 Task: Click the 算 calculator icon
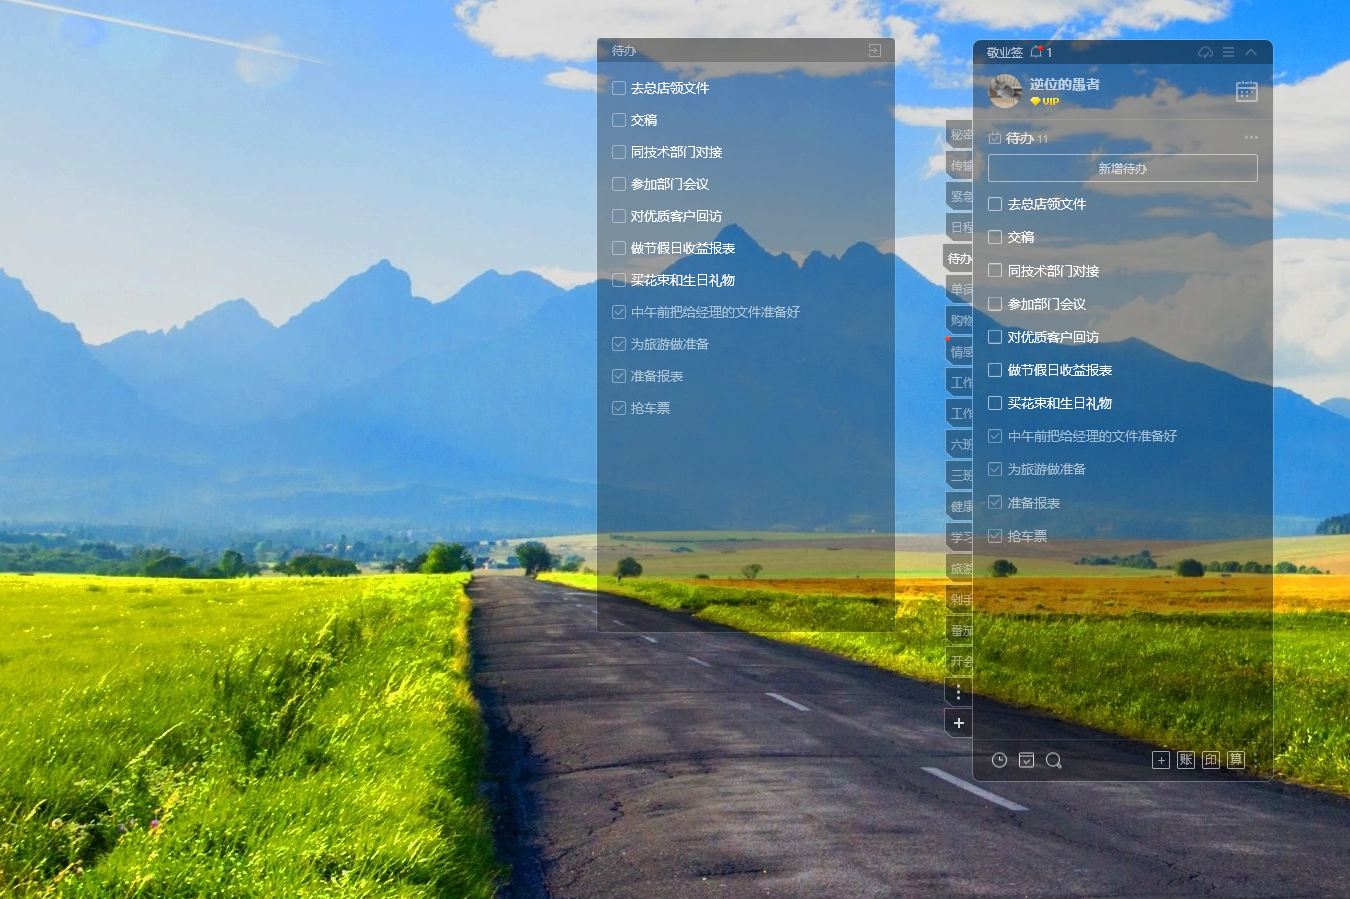[1236, 760]
